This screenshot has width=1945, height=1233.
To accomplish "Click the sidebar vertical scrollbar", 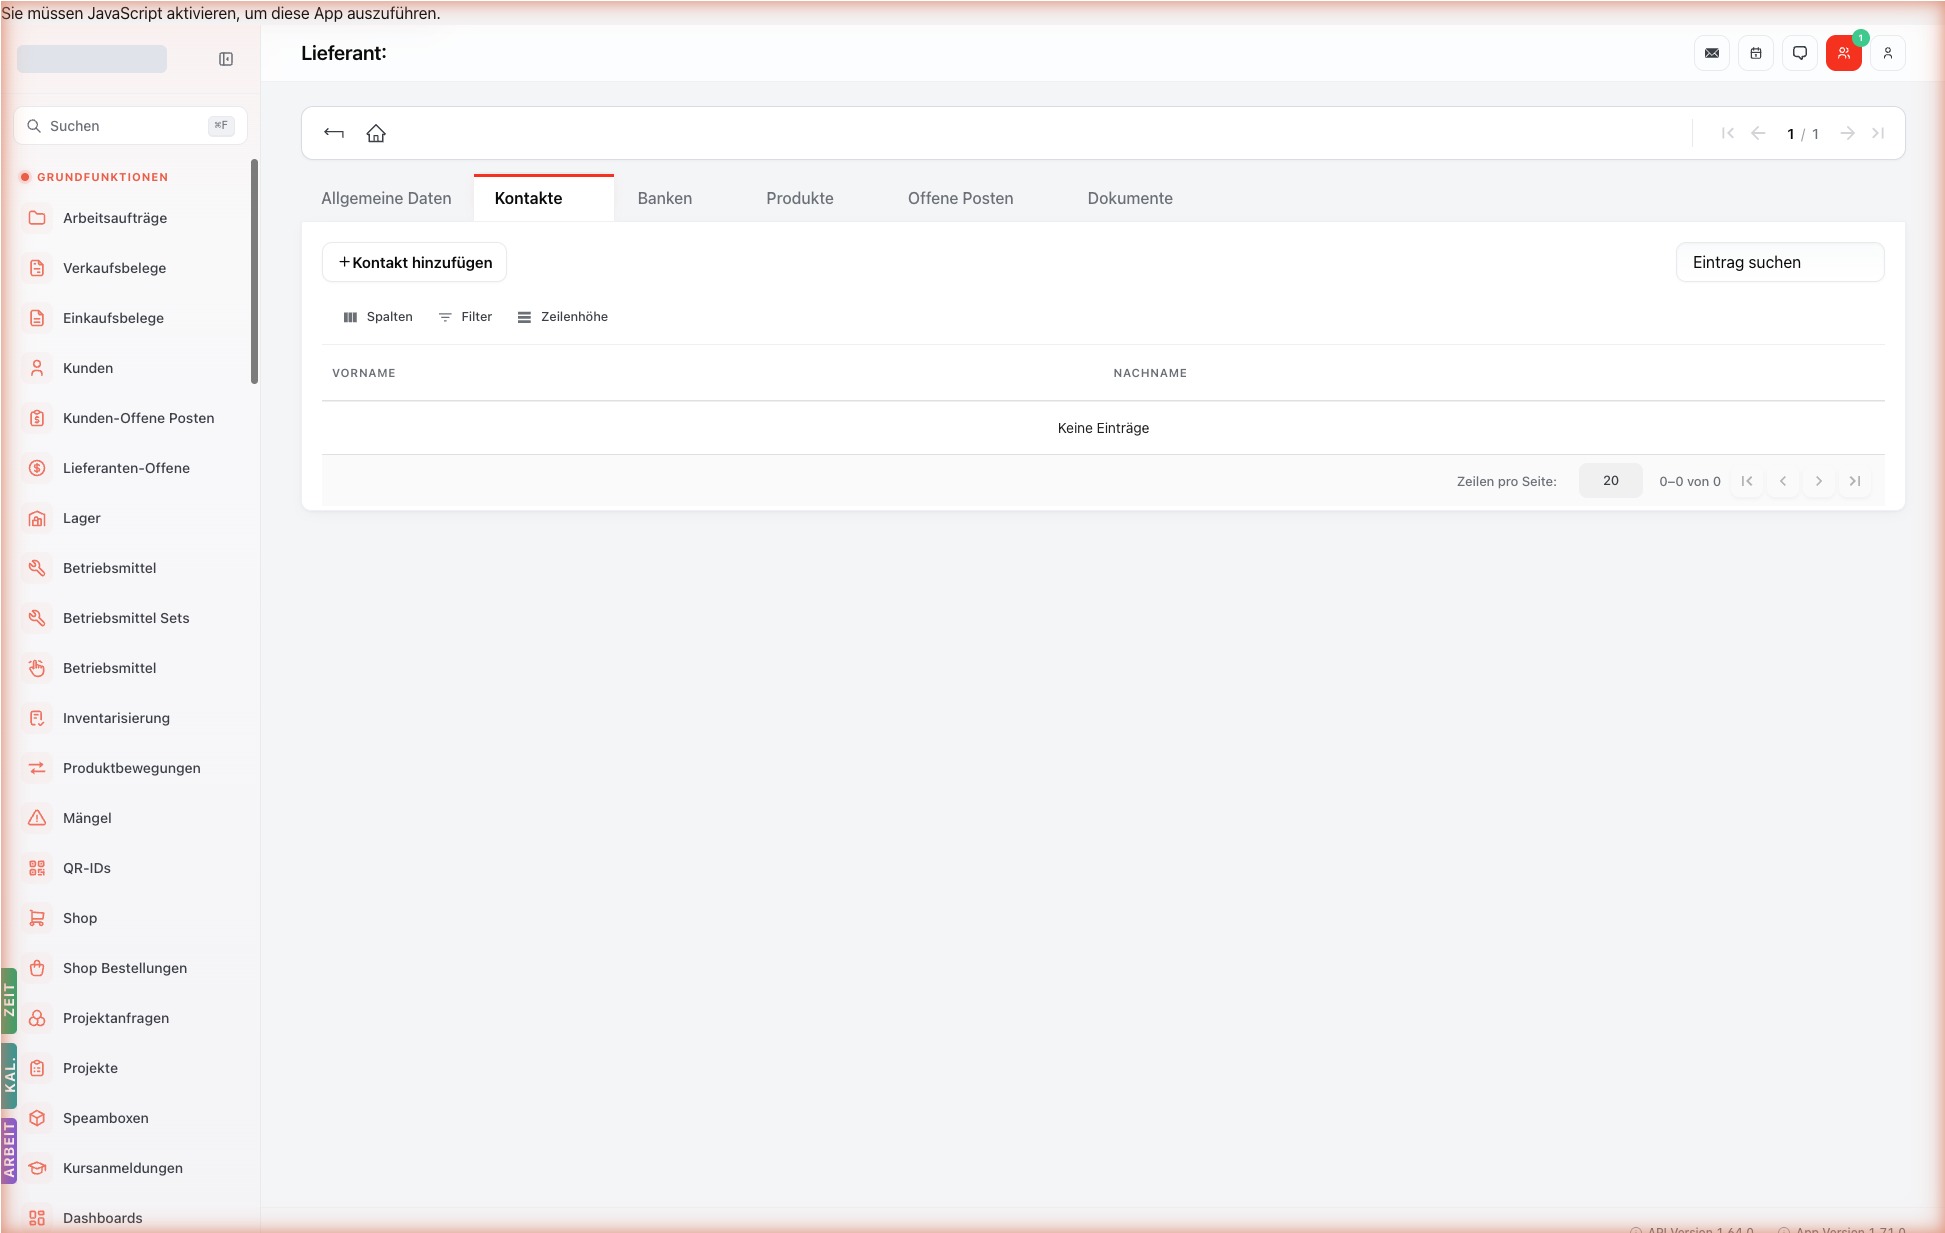I will coord(254,271).
